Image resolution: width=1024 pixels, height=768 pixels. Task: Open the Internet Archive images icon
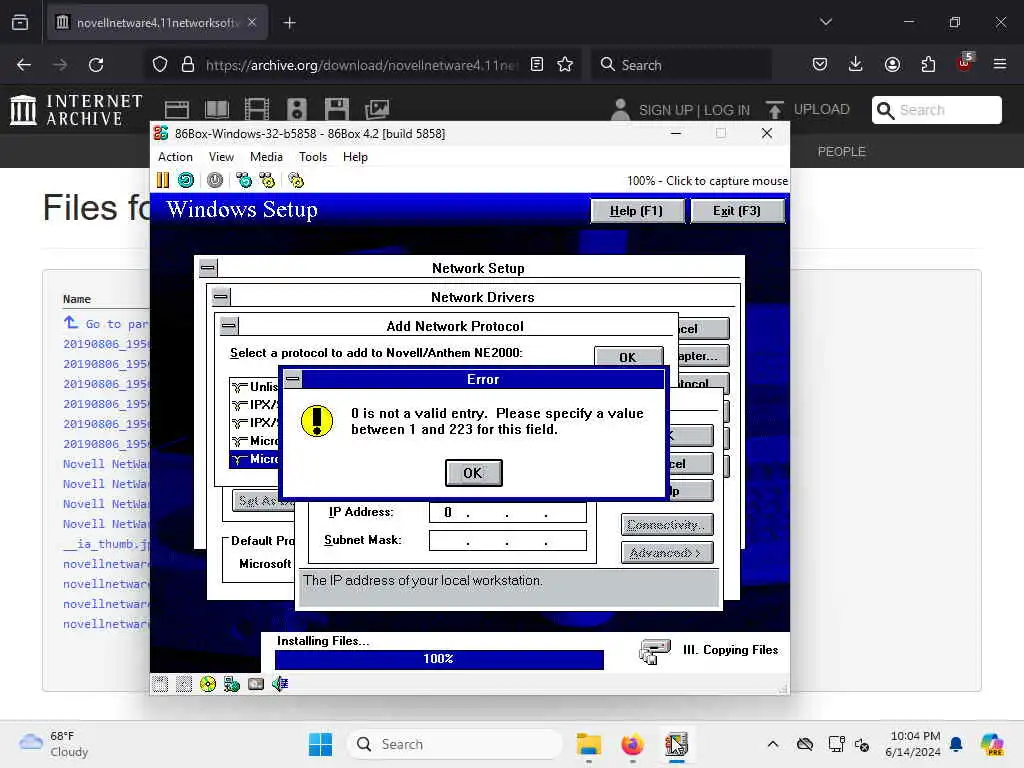pyautogui.click(x=377, y=109)
